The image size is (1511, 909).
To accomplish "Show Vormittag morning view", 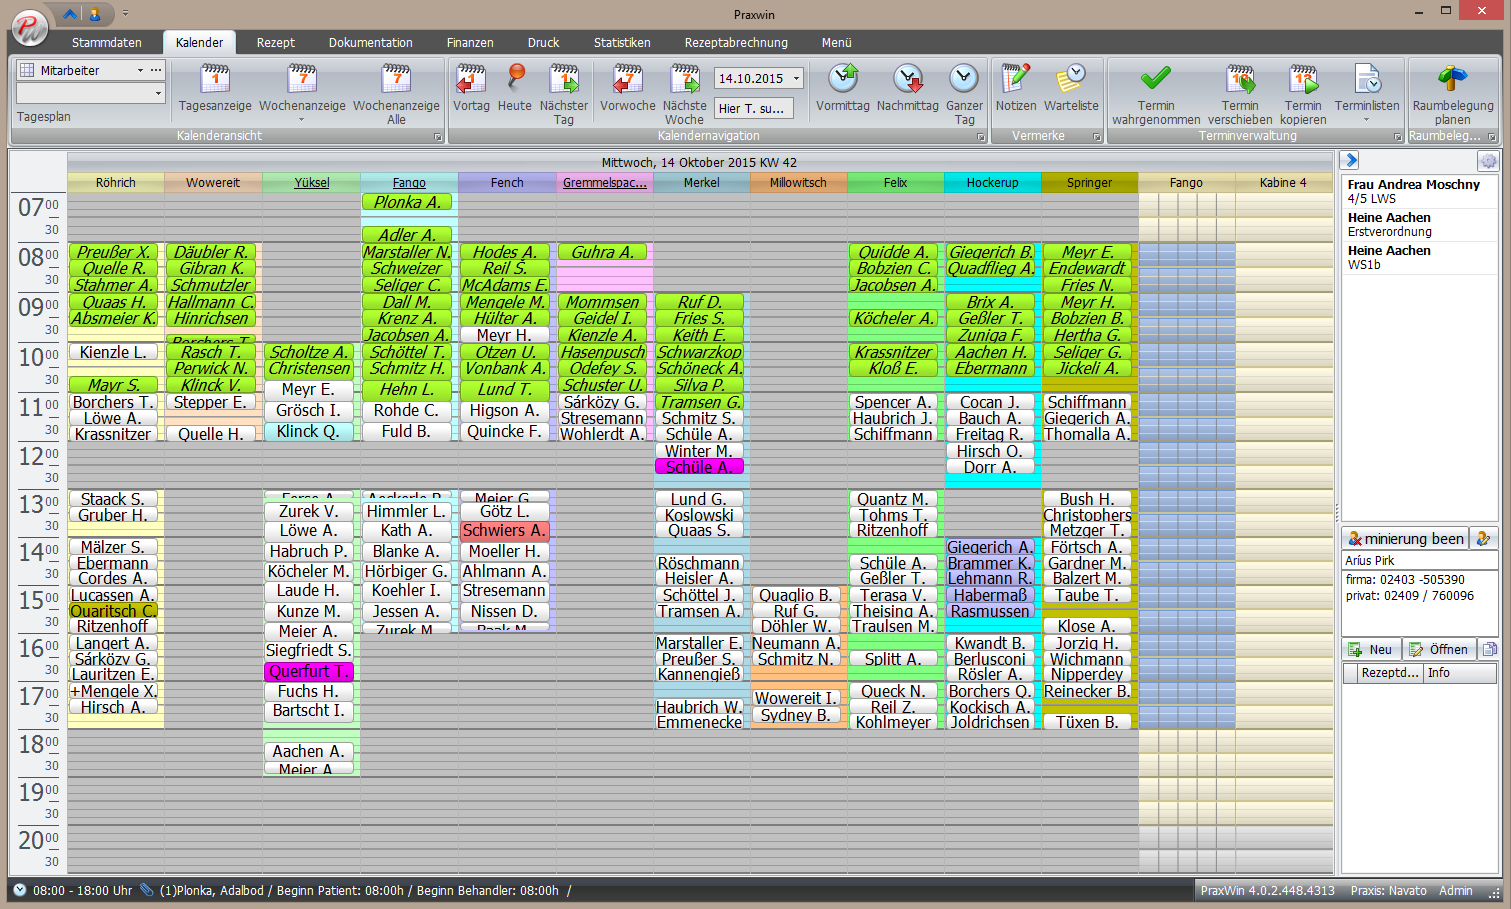I will 843,89.
